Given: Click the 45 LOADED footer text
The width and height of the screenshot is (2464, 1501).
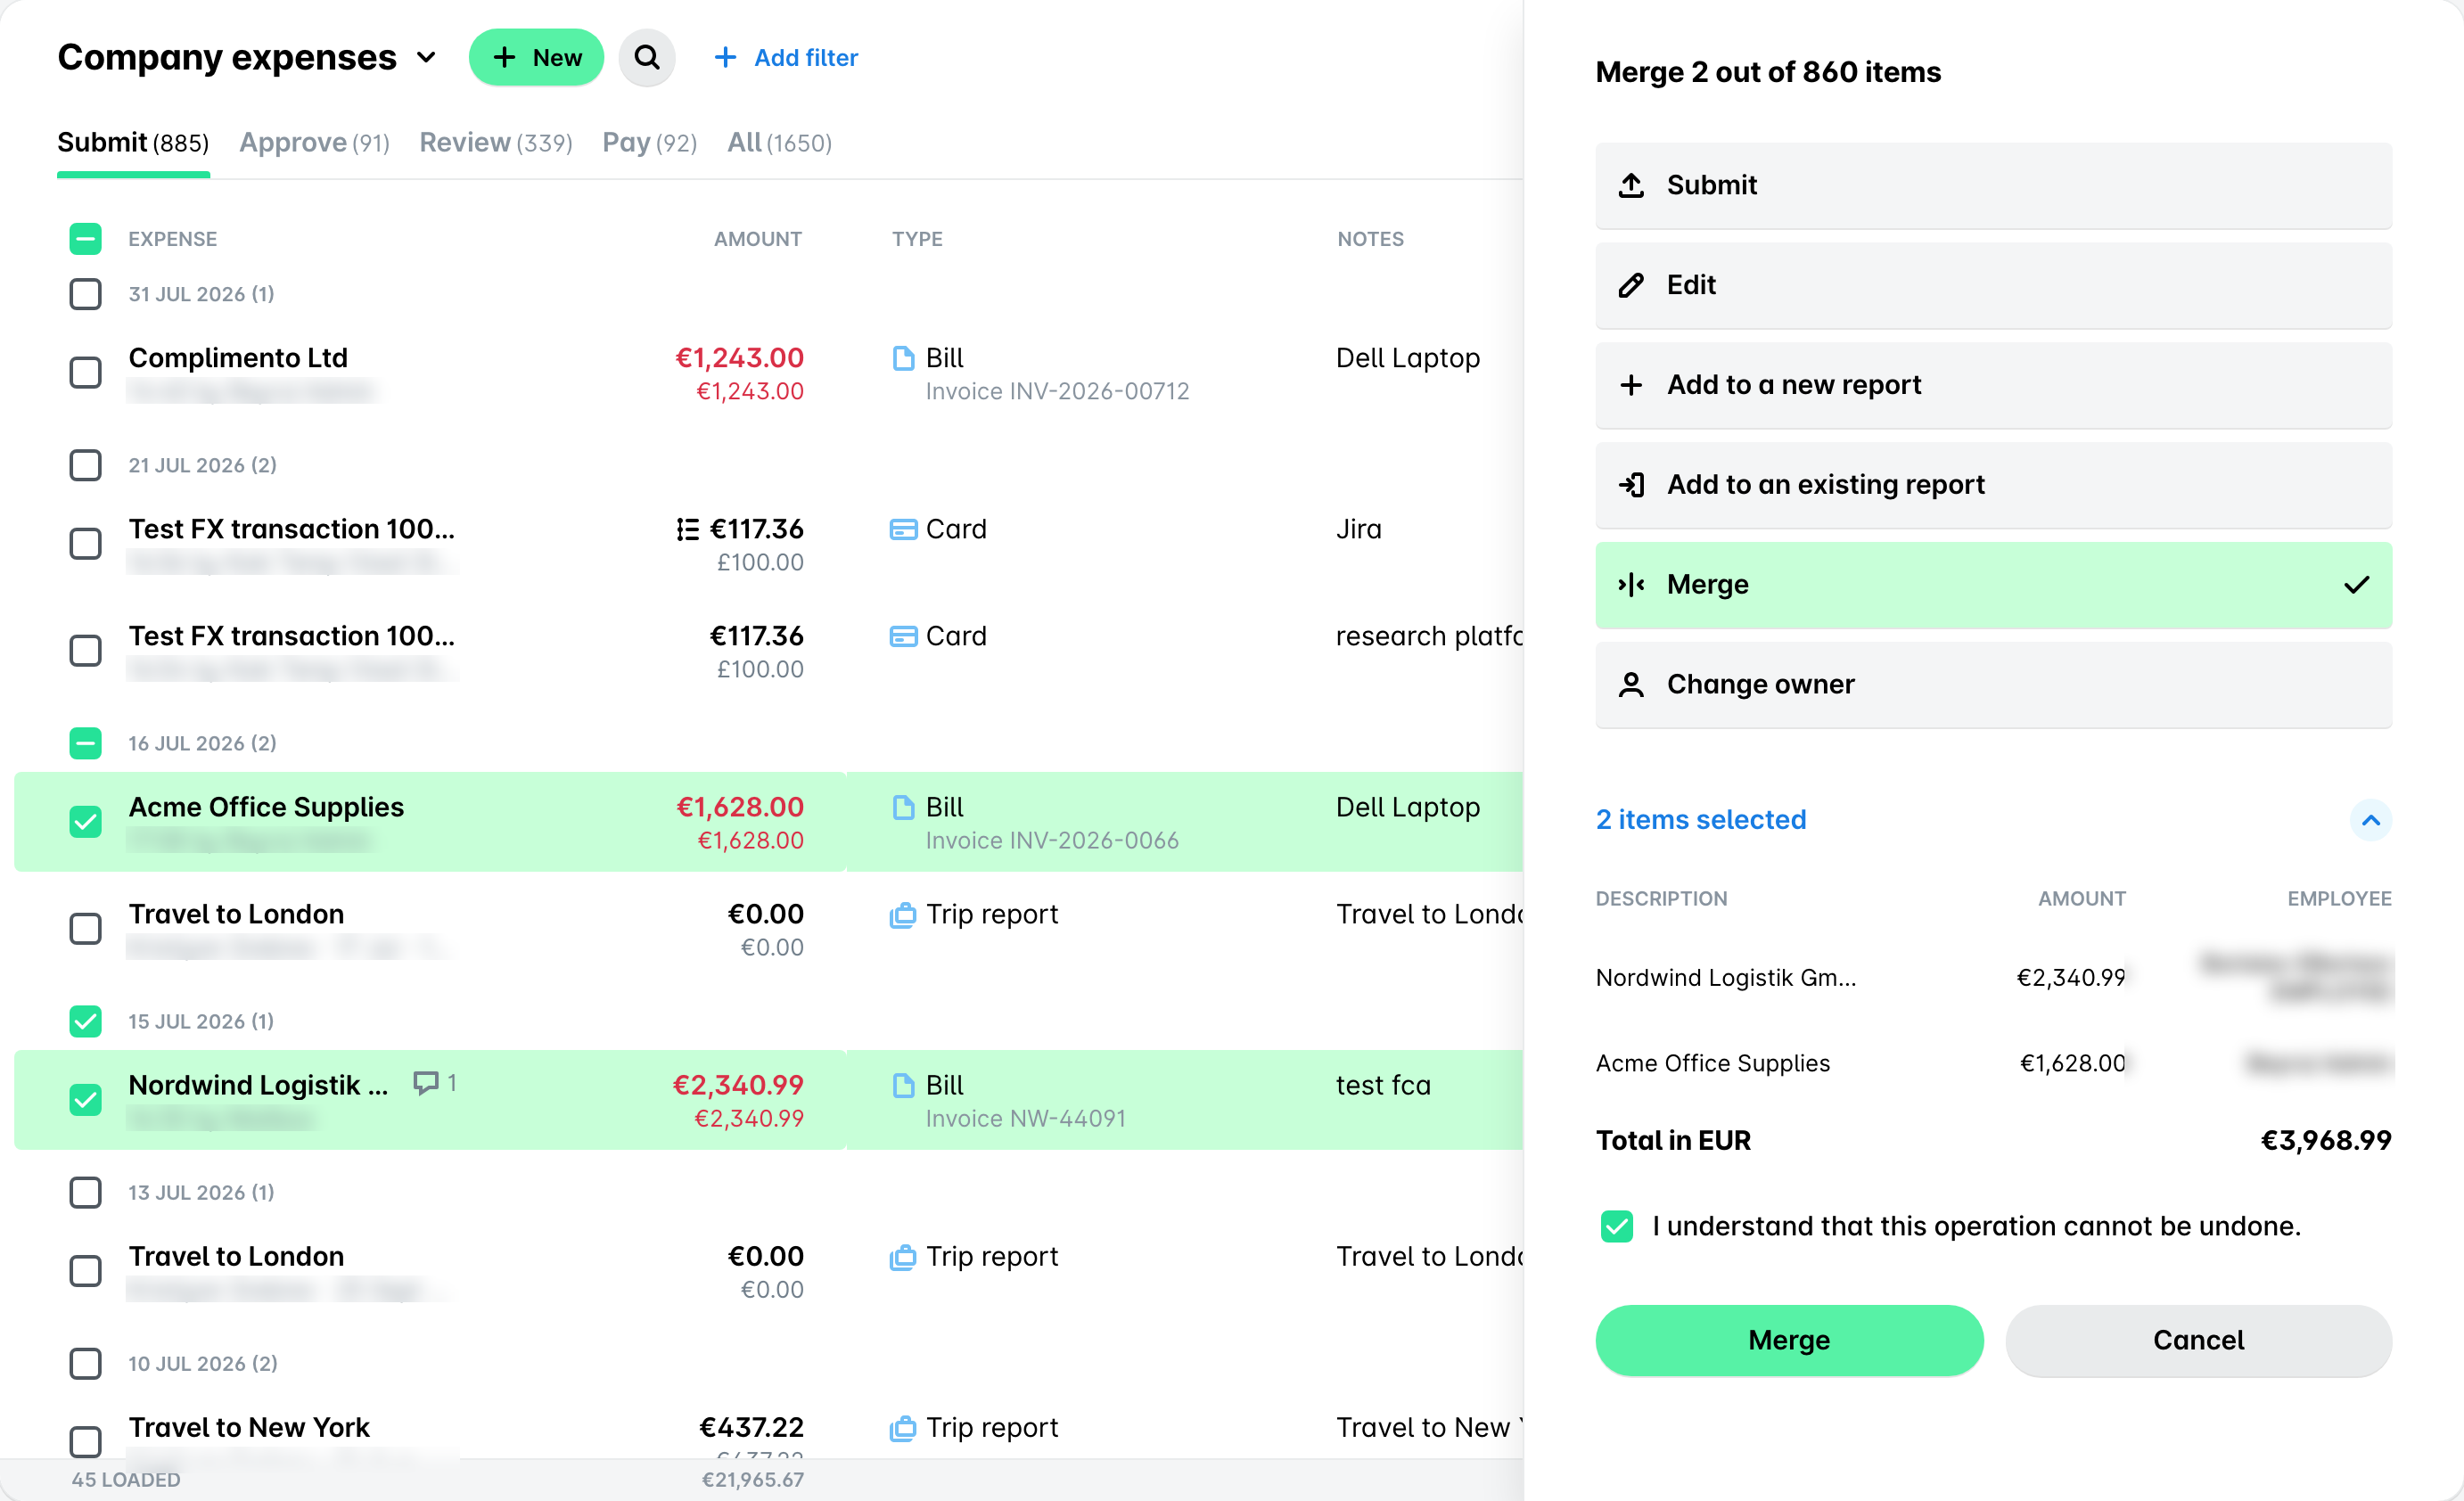Looking at the screenshot, I should click(x=126, y=1479).
